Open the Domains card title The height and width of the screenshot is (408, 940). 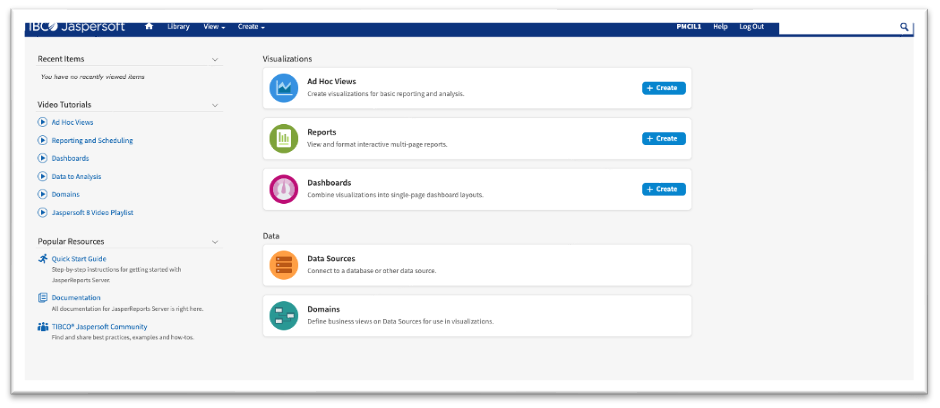[324, 310]
